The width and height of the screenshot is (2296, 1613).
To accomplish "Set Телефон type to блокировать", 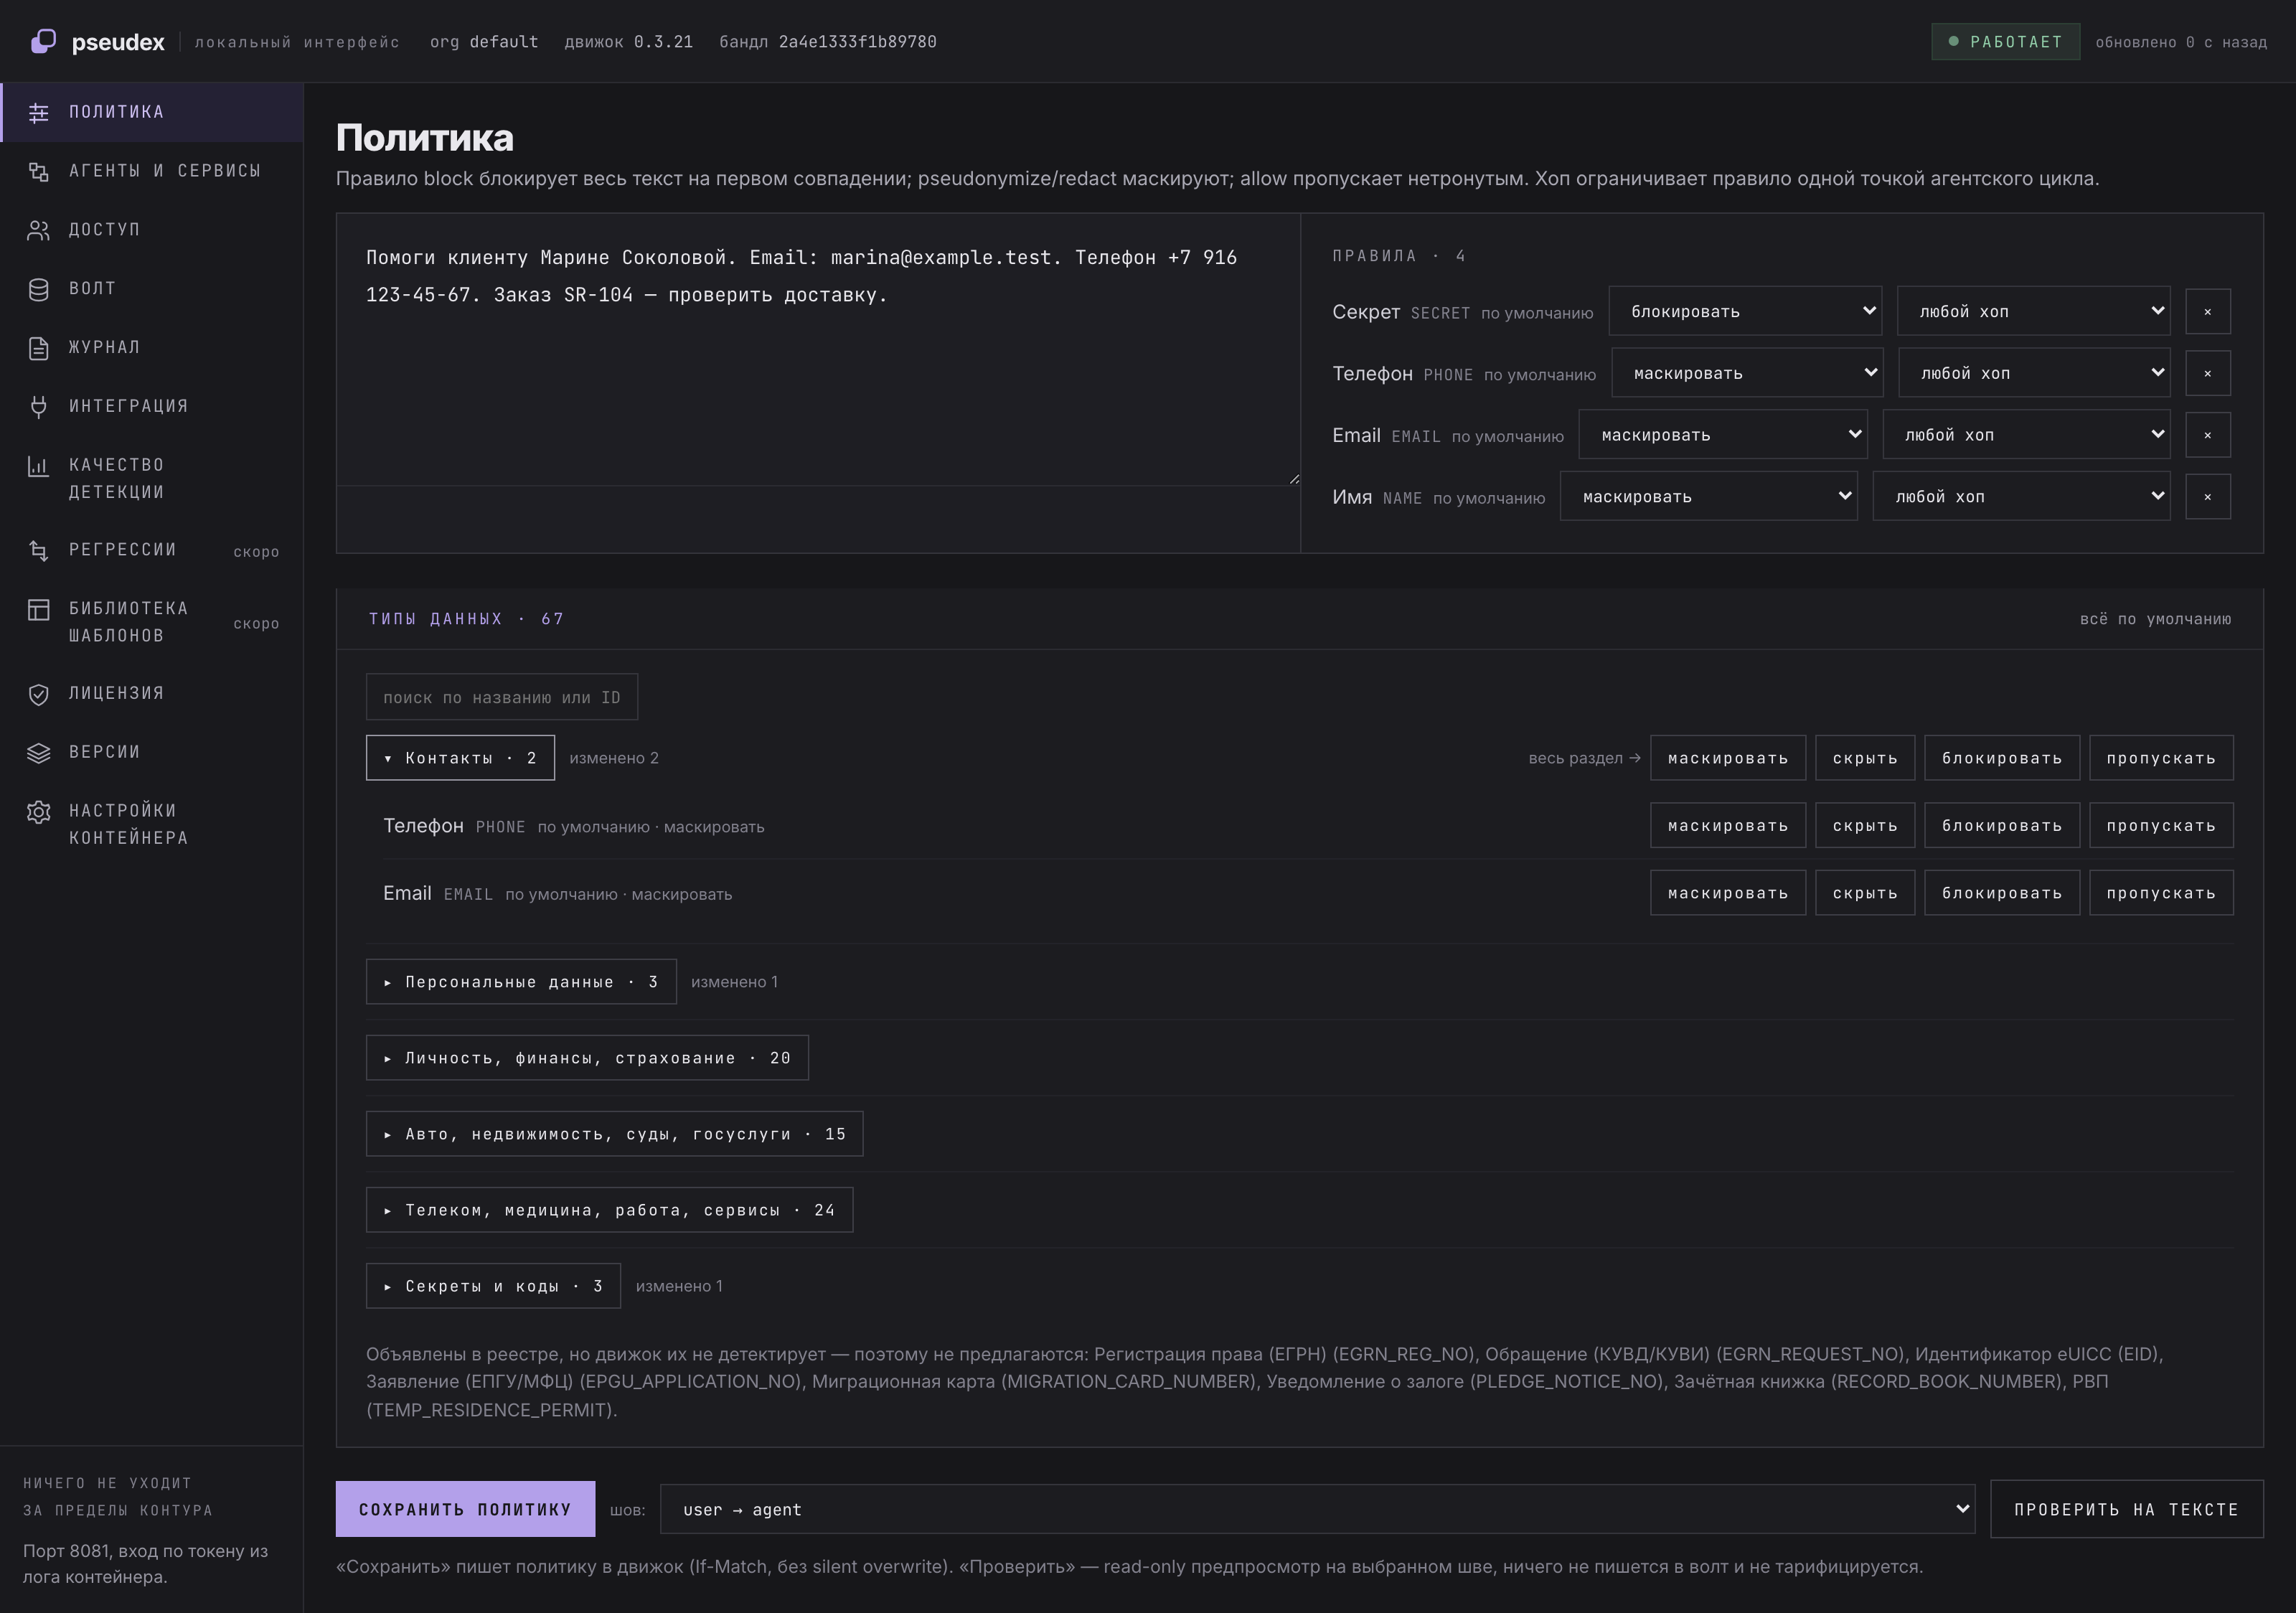I will 2001,826.
